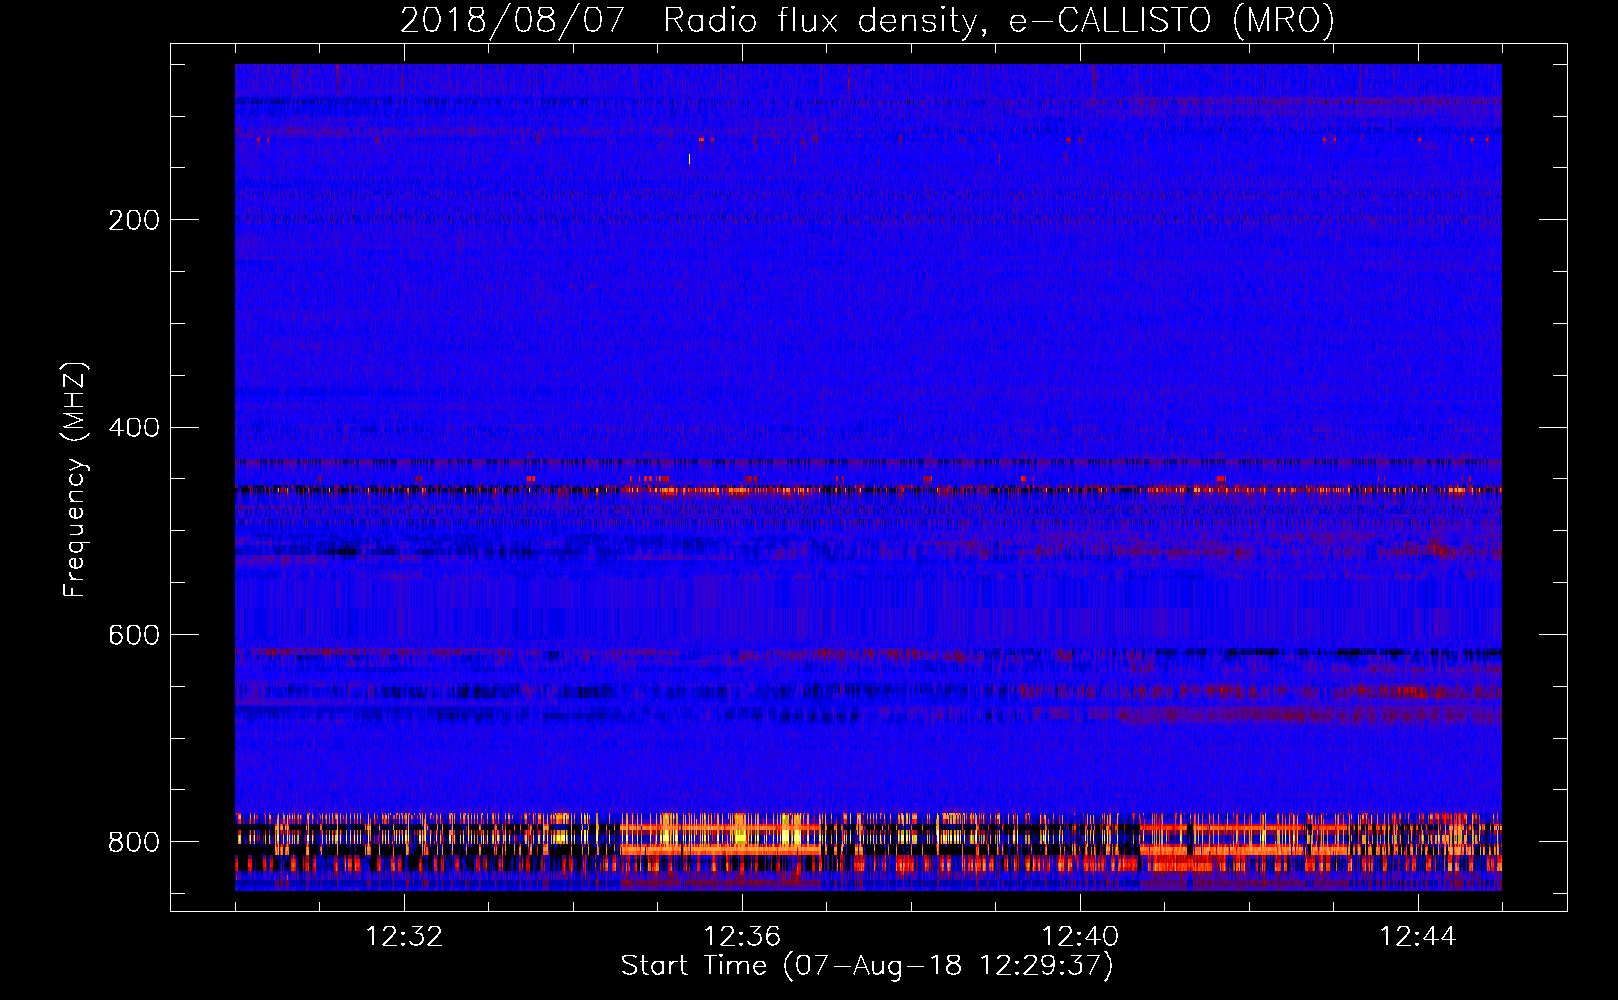Click the plot title "Radio flux density, e-CALLISTO (MRO)"
The width and height of the screenshot is (1618, 1000).
point(999,20)
